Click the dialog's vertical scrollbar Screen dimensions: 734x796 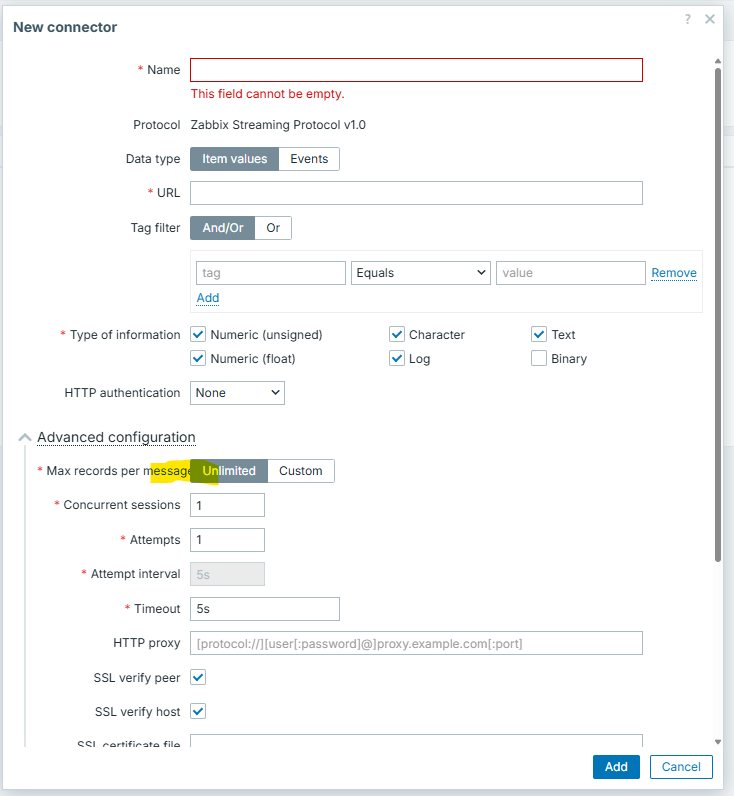[x=717, y=300]
